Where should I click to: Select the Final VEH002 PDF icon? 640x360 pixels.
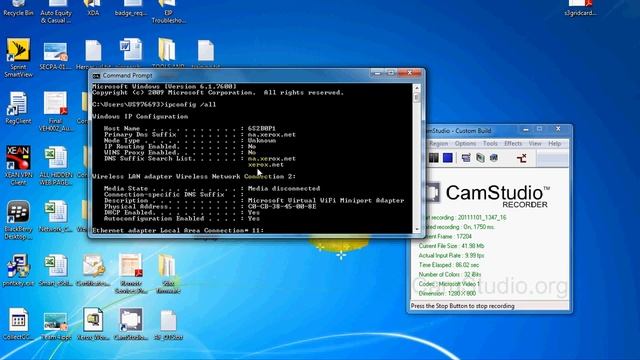pos(56,111)
